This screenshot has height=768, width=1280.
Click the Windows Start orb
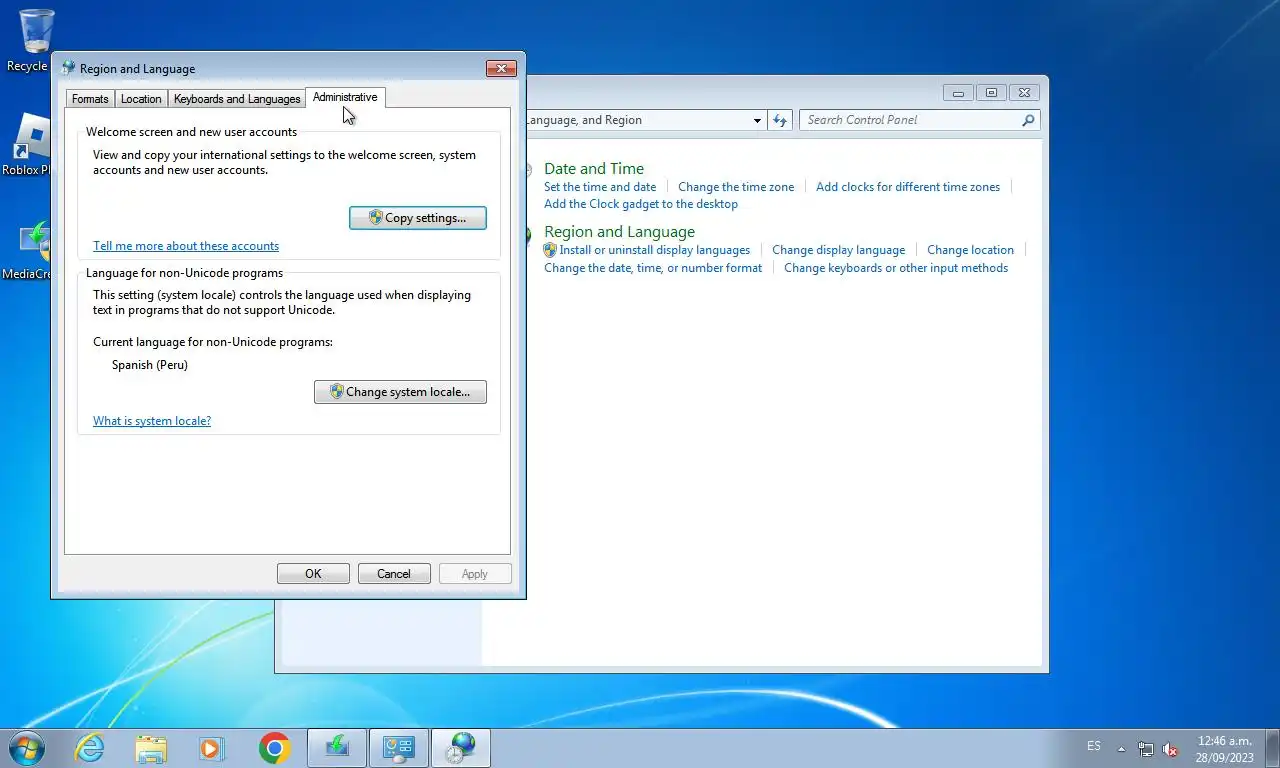(x=25, y=748)
